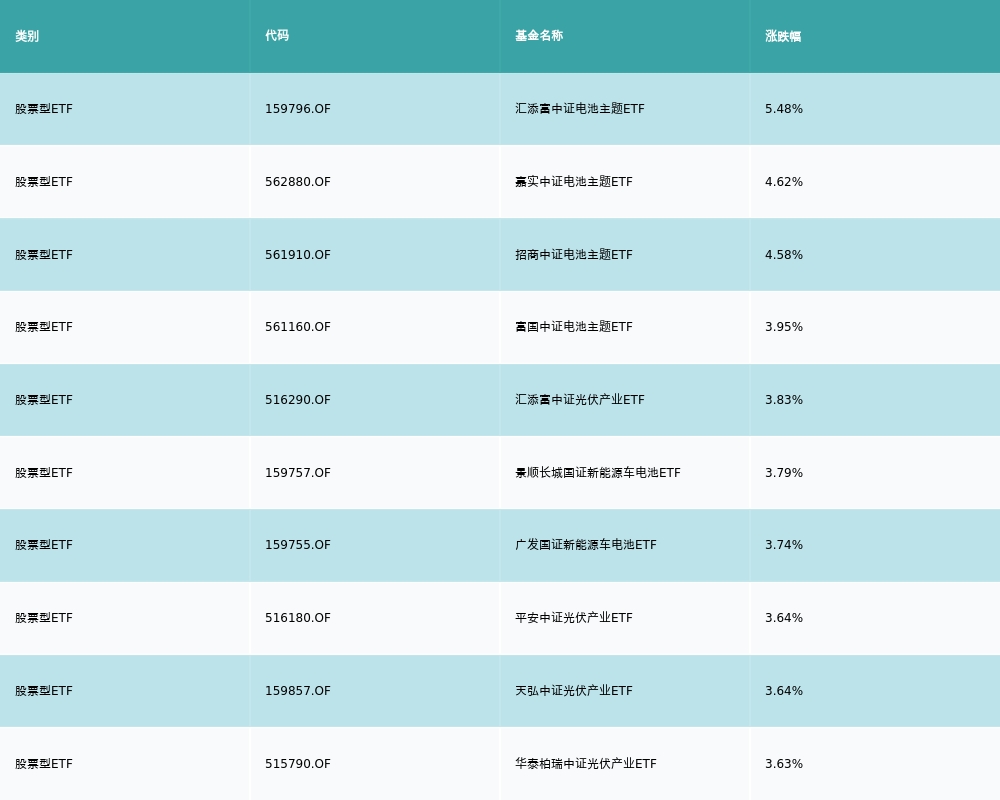Select fund code 516180.OF
The image size is (1000, 800).
(298, 618)
